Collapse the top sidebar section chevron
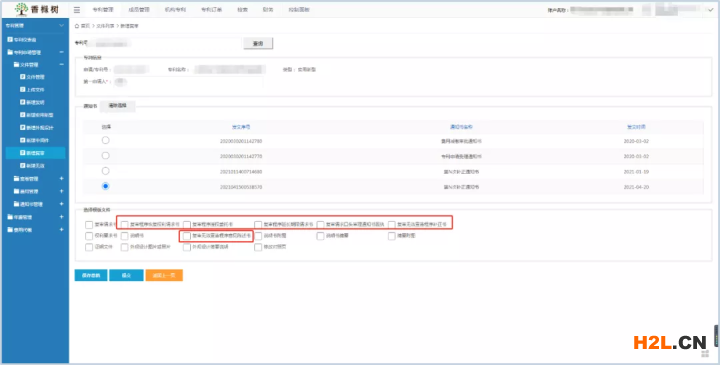720x365 pixels. point(62,26)
